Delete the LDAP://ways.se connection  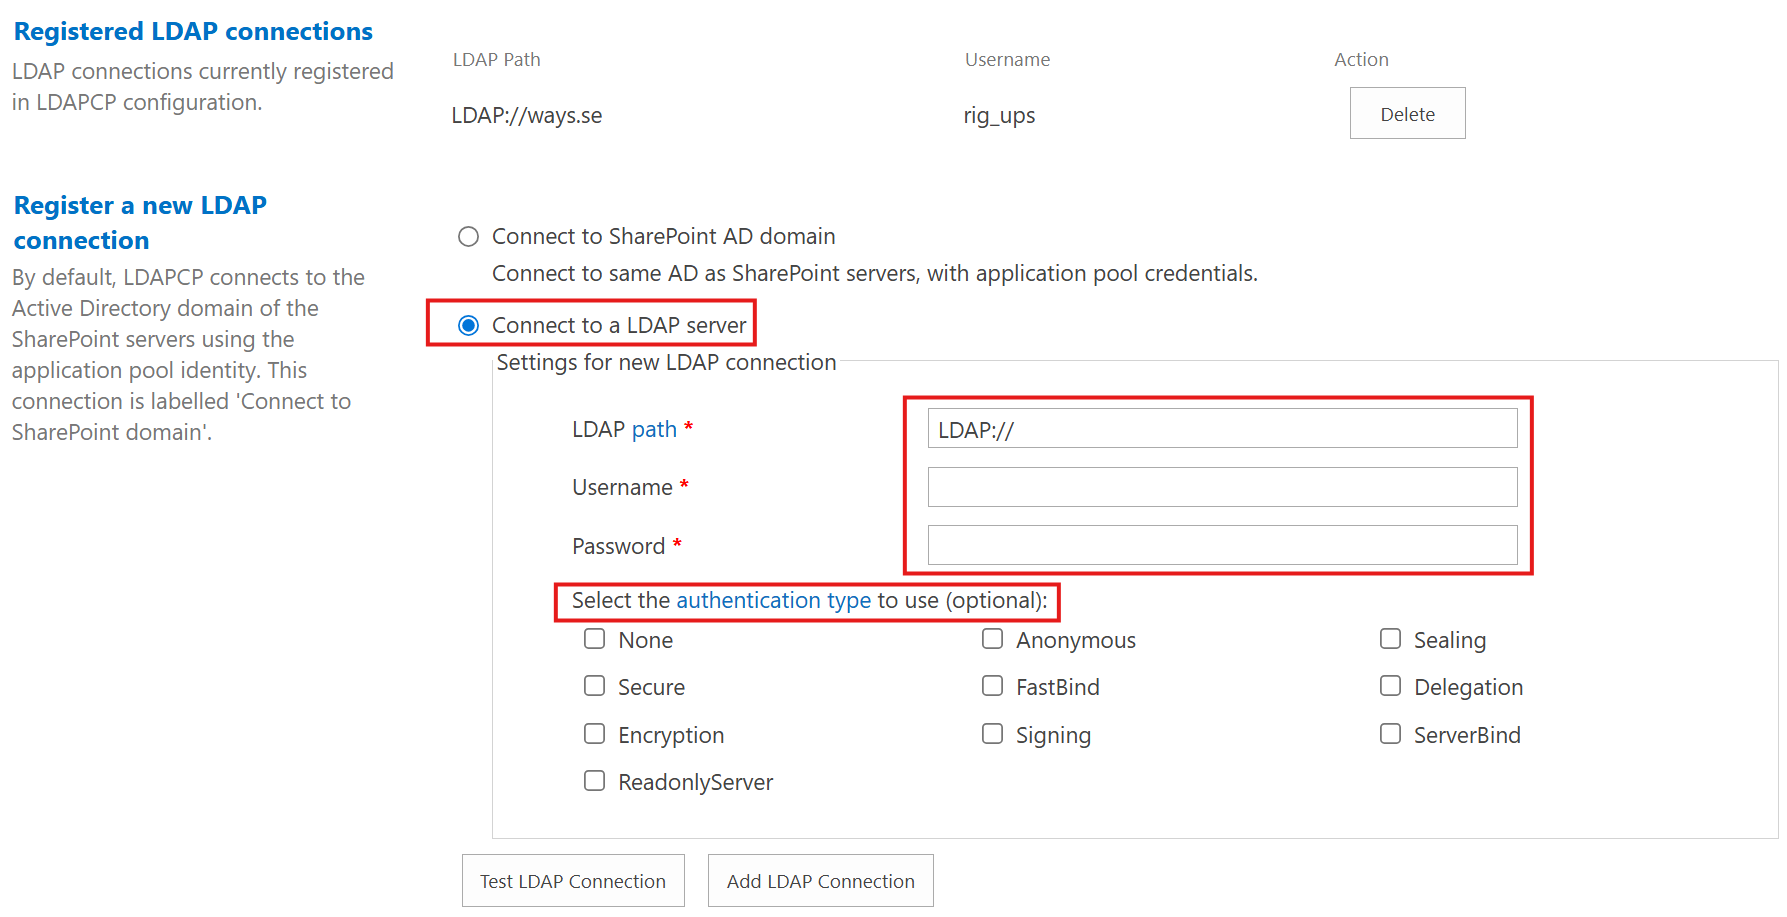1407,114
